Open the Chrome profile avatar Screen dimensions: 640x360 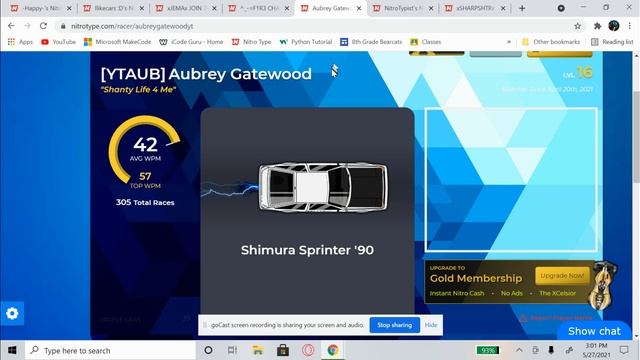pyautogui.click(x=614, y=26)
